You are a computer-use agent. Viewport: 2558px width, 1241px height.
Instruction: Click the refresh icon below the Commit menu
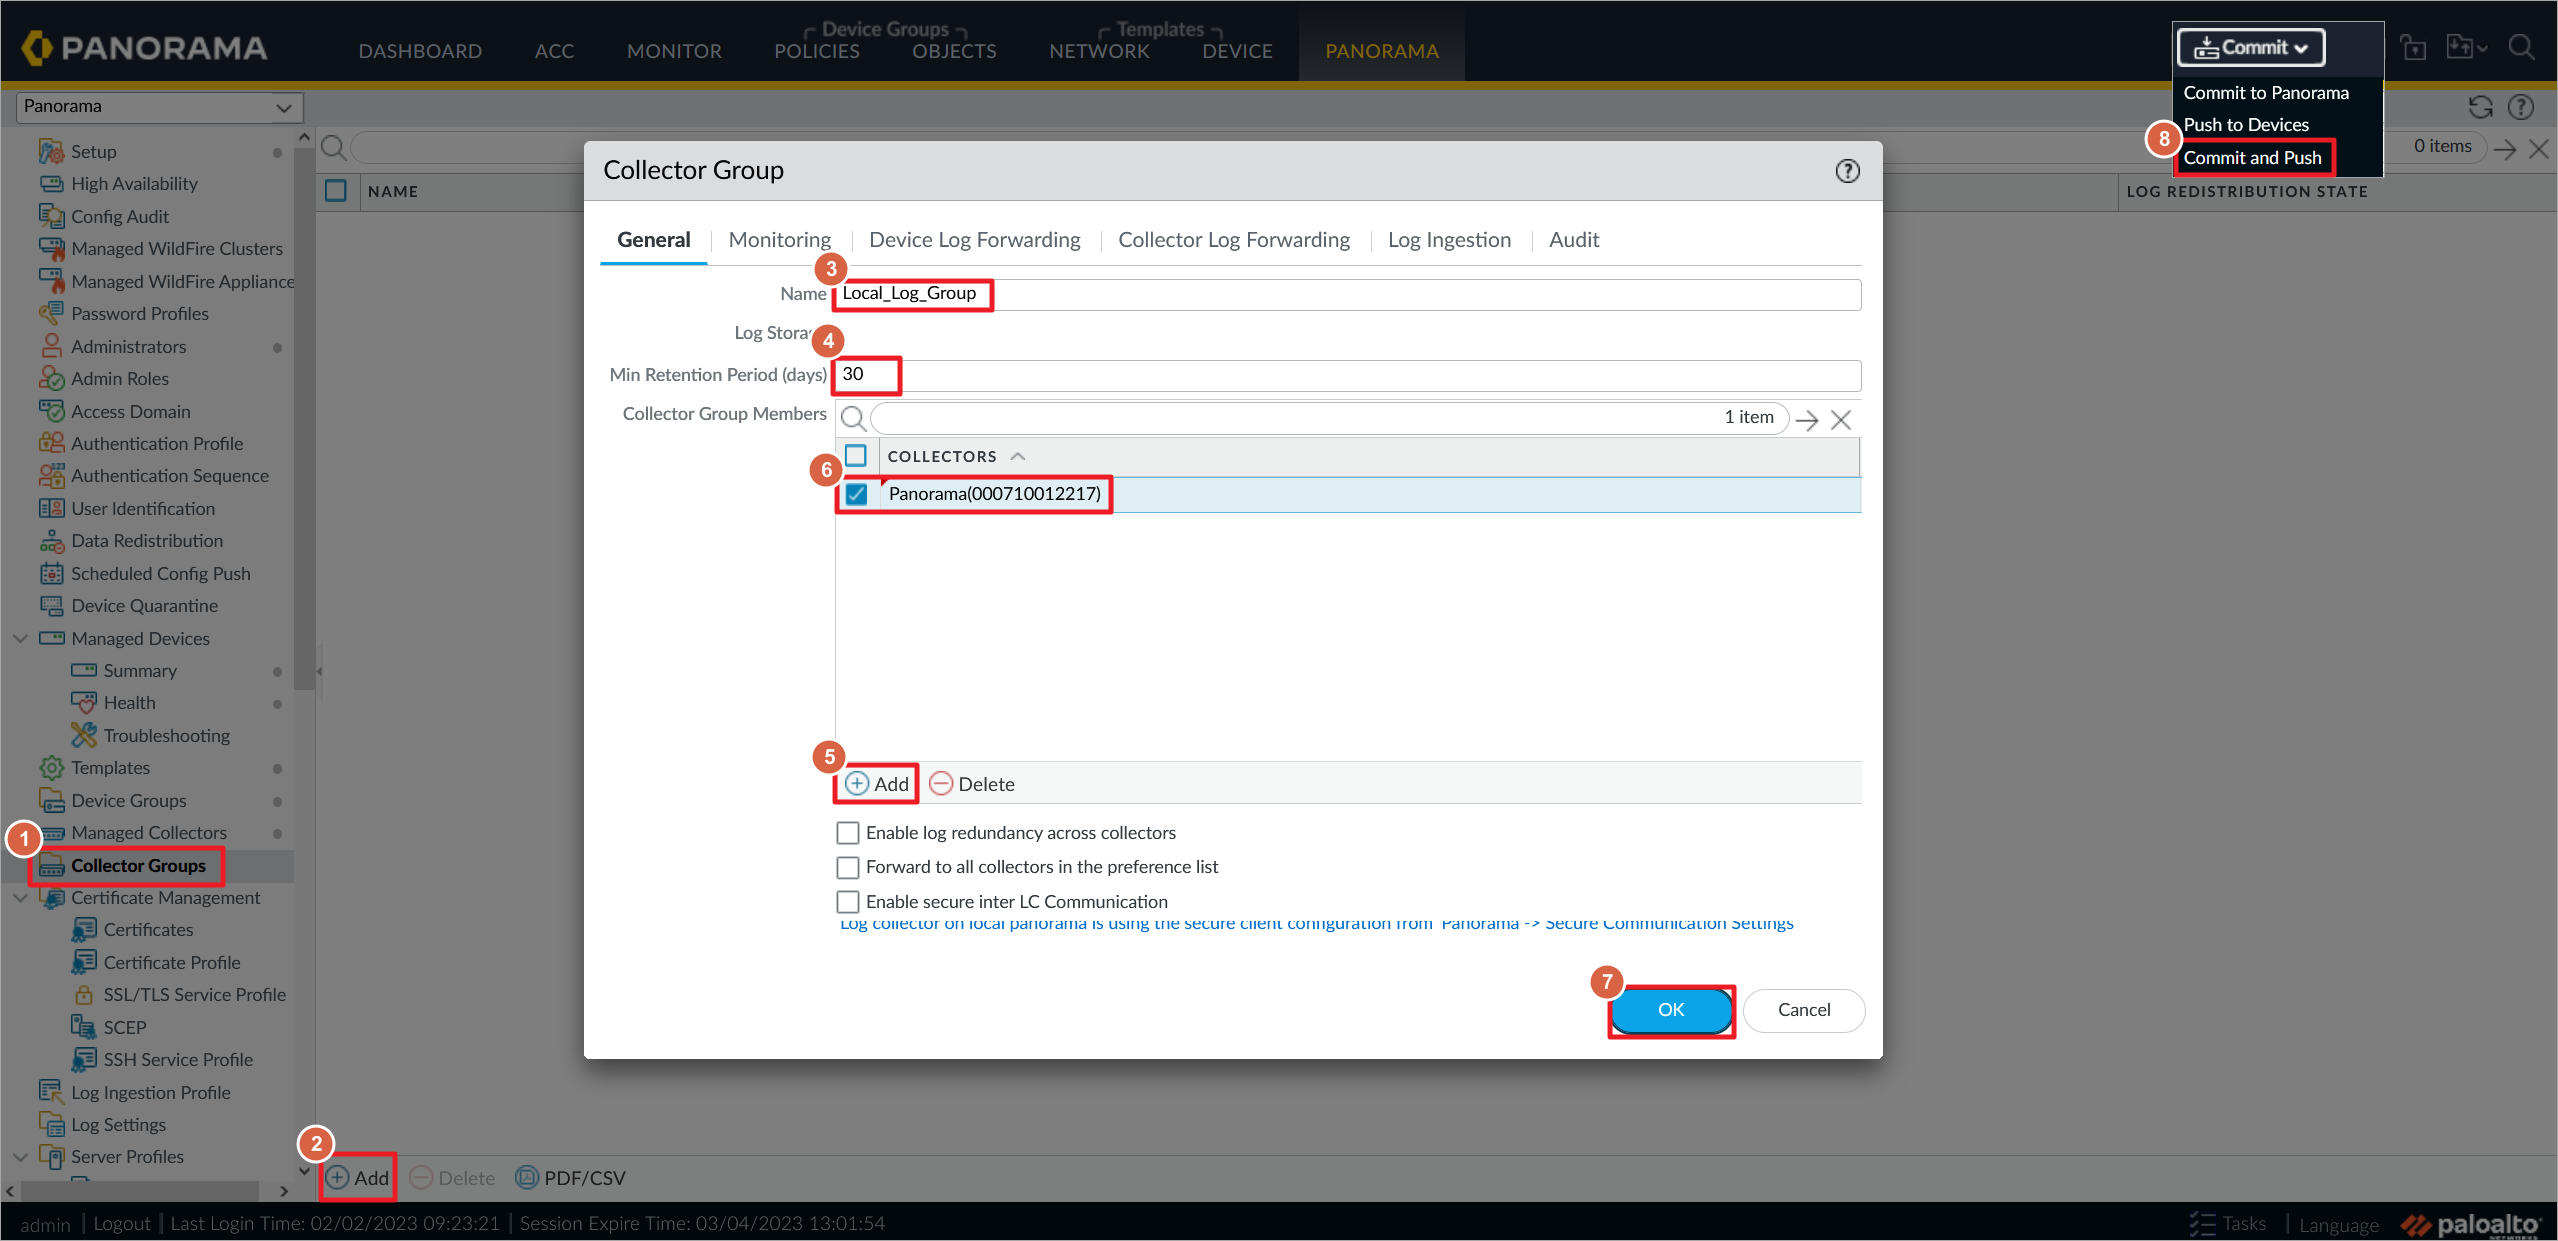(x=2480, y=107)
